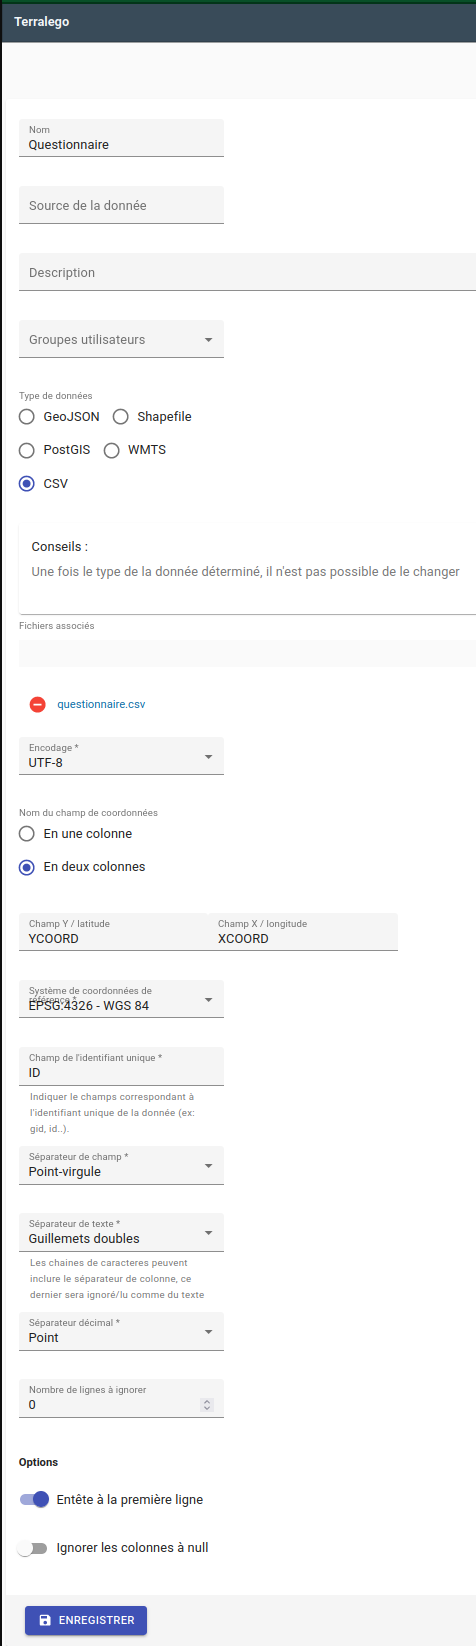This screenshot has height=1646, width=476.
Task: Expand the Encodage UTF-8 dropdown
Action: pos(121,756)
